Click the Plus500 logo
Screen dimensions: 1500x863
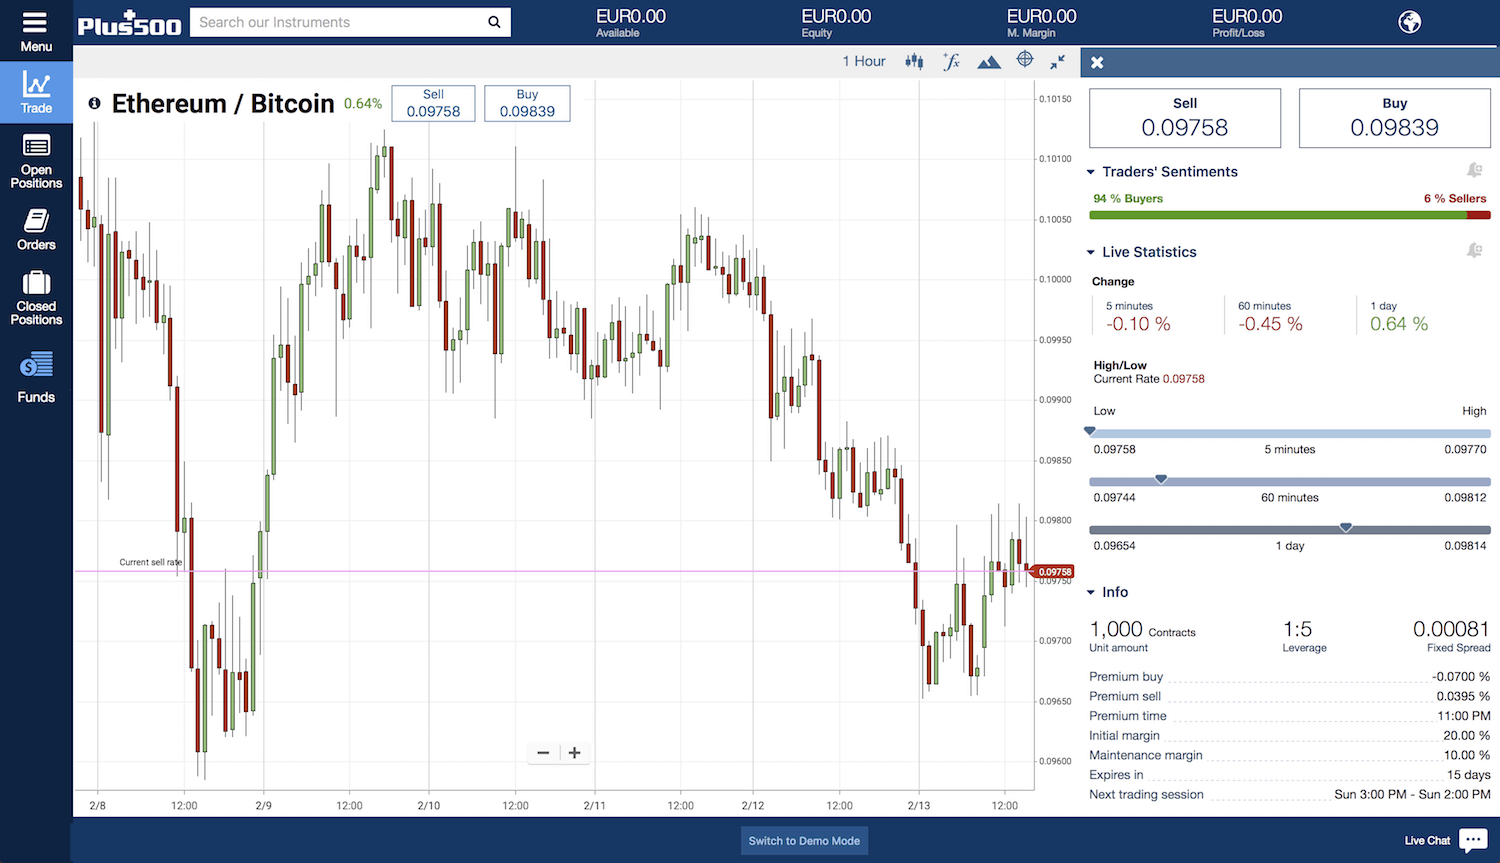pyautogui.click(x=130, y=23)
